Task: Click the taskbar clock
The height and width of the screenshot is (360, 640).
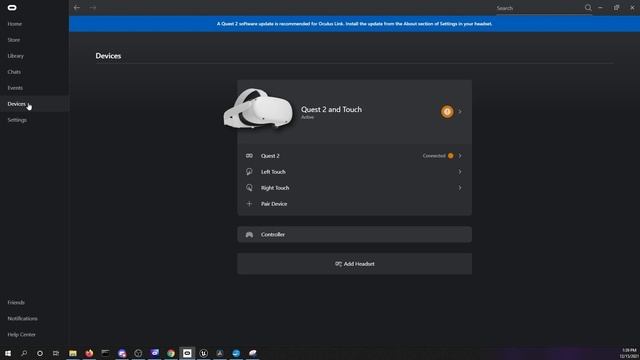Action: (x=629, y=353)
